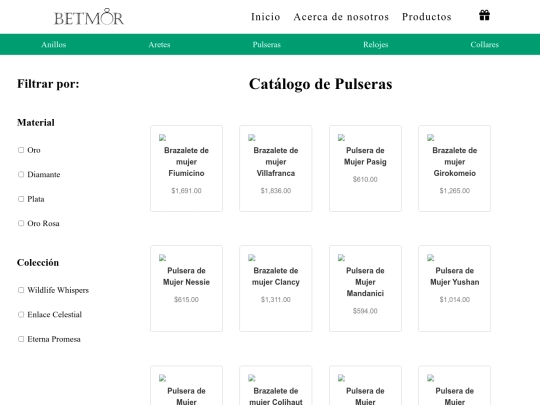
Task: Check the Eterna Promesa collection
Action: tap(21, 339)
